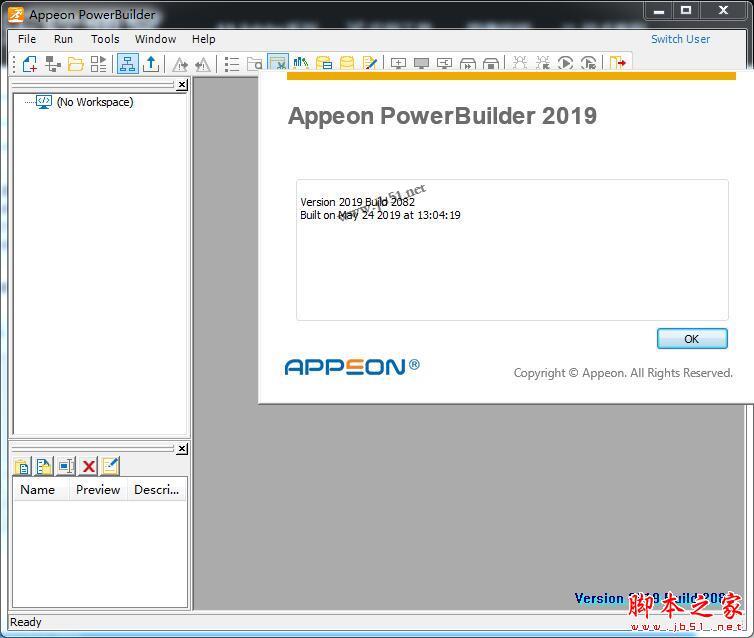Click OK in the About dialog
This screenshot has height=638, width=754.
point(691,339)
